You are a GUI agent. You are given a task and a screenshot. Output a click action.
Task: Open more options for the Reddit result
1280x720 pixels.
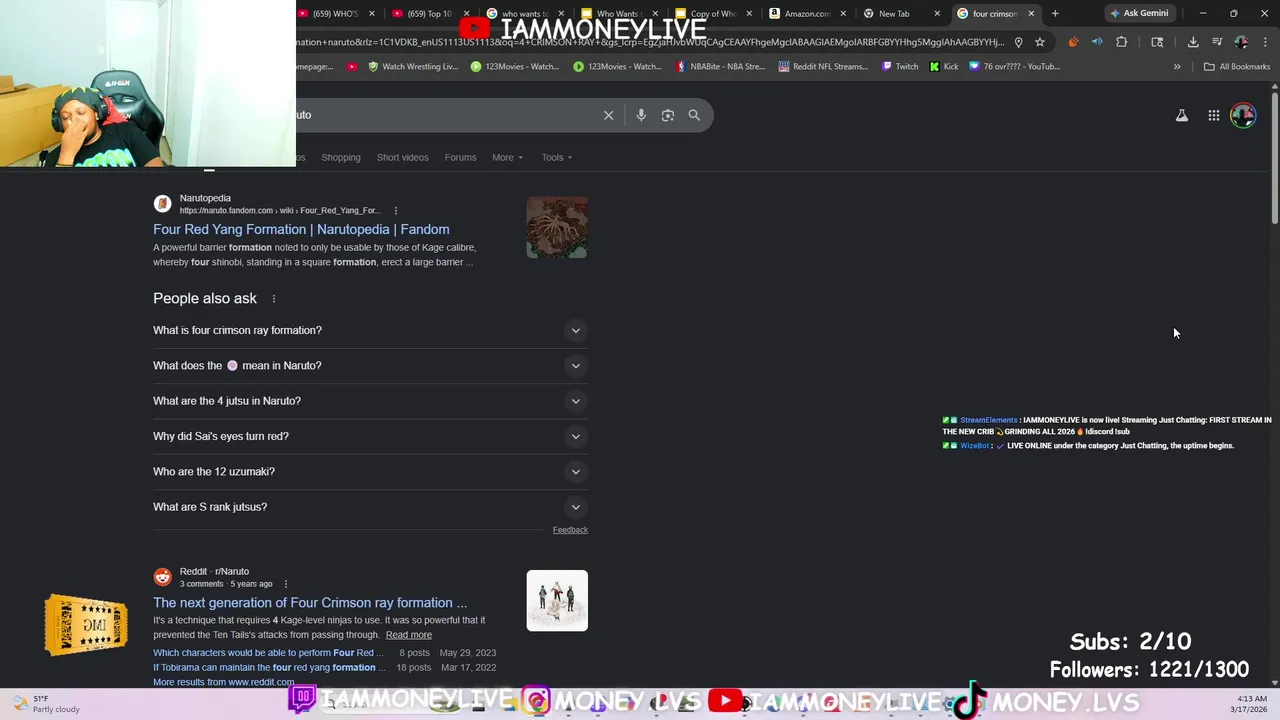tap(286, 584)
